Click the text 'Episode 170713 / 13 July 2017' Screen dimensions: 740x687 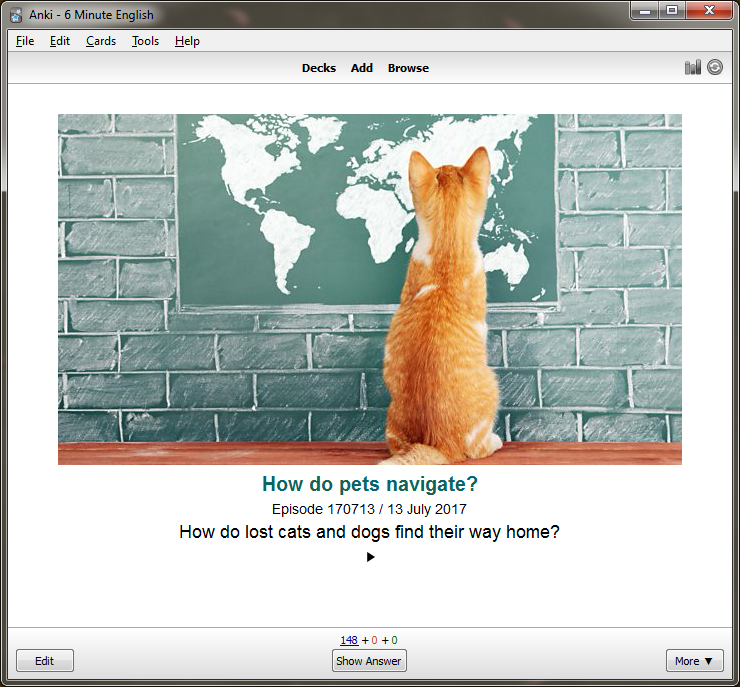tap(369, 509)
